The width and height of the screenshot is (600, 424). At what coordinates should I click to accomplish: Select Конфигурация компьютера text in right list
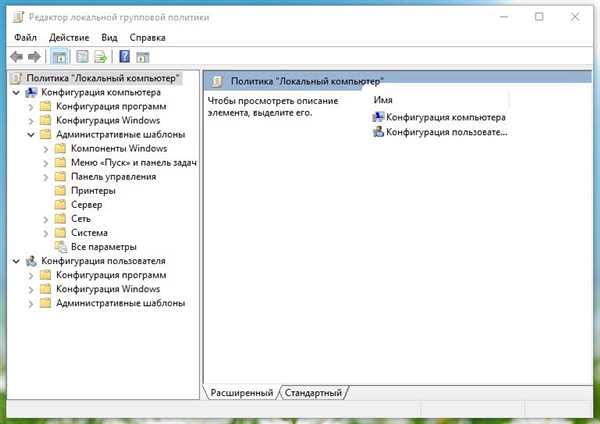[446, 117]
